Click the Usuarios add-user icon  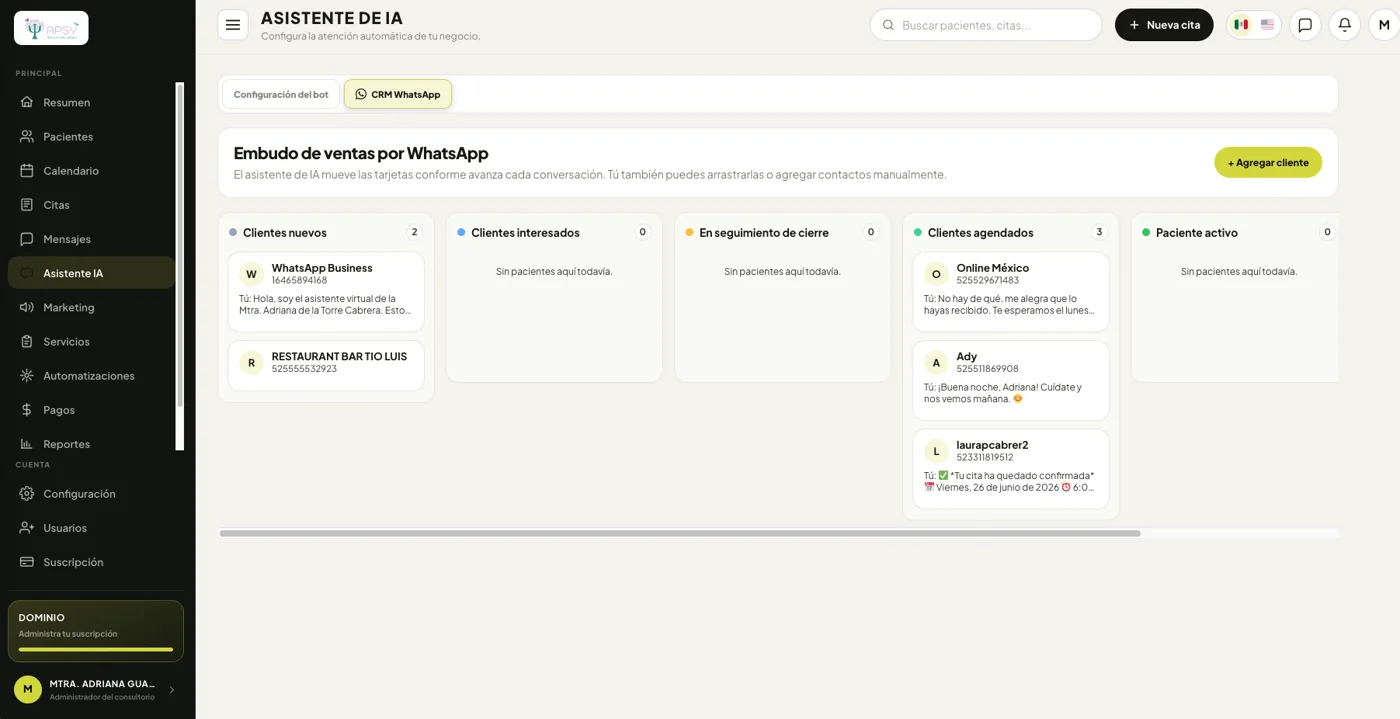coord(27,527)
